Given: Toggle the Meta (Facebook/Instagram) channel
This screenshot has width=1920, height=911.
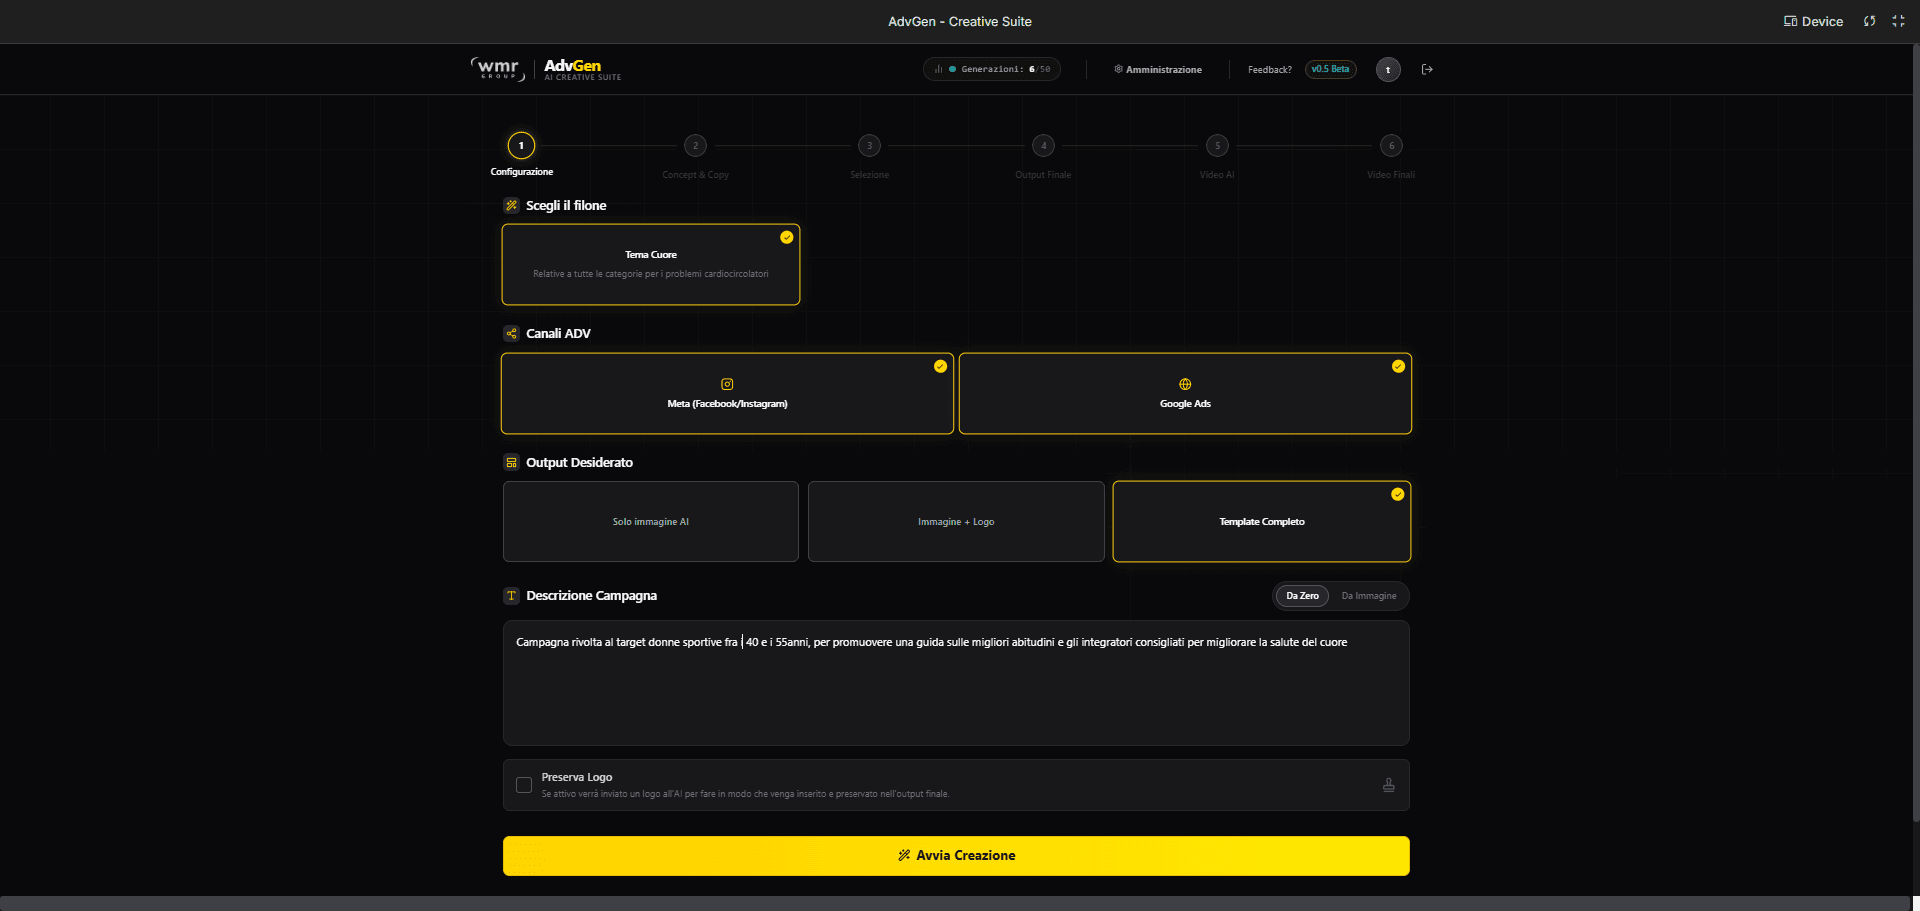Looking at the screenshot, I should (727, 393).
